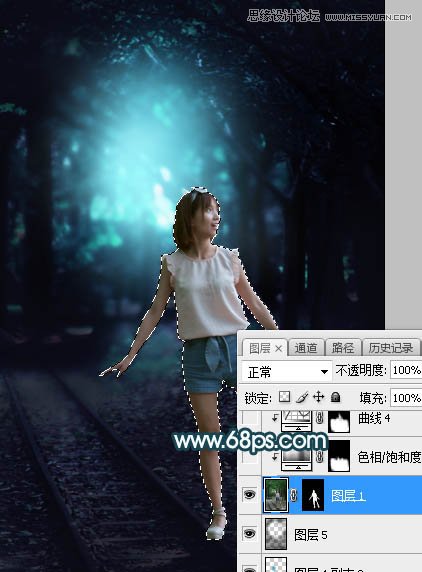The image size is (422, 572).
Task: Toggle lock all padlock icon
Action: click(x=336, y=397)
